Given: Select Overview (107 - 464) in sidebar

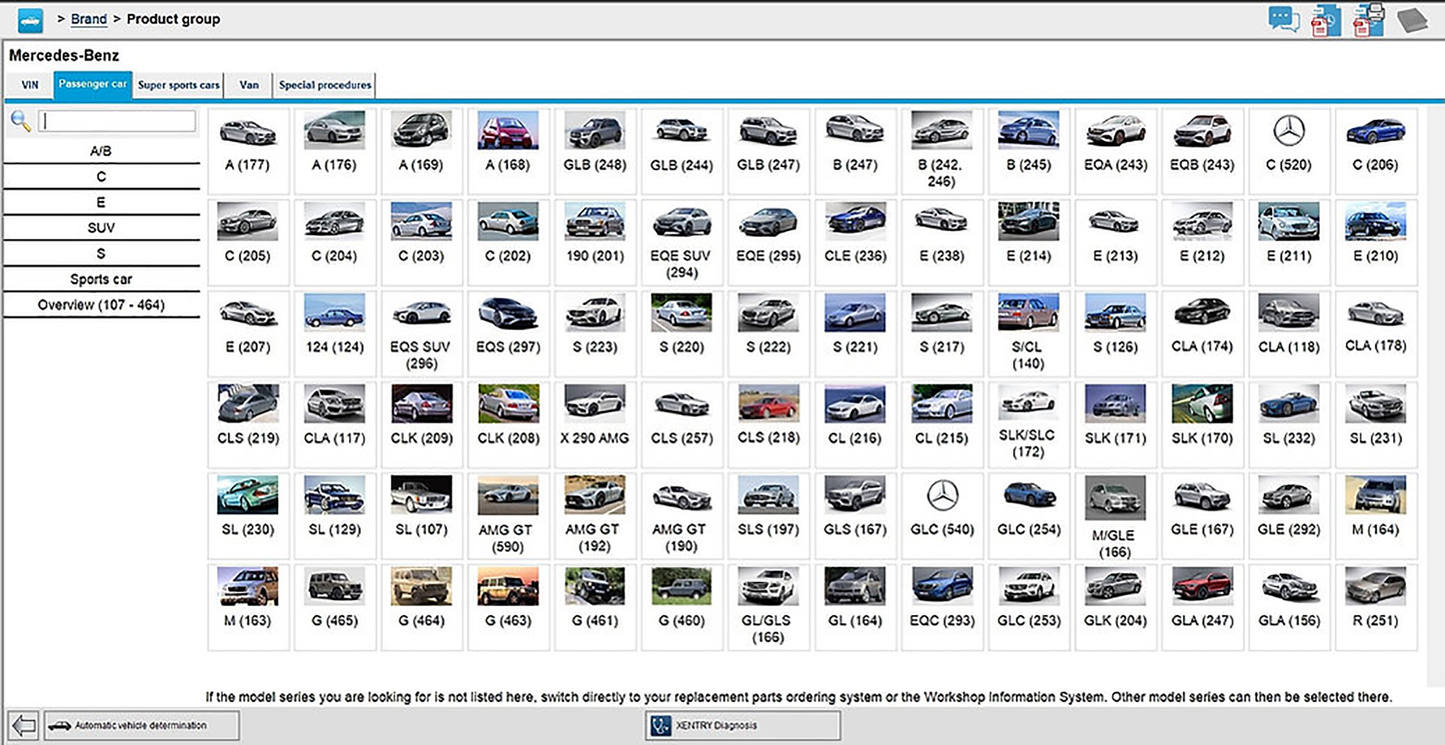Looking at the screenshot, I should 101,305.
